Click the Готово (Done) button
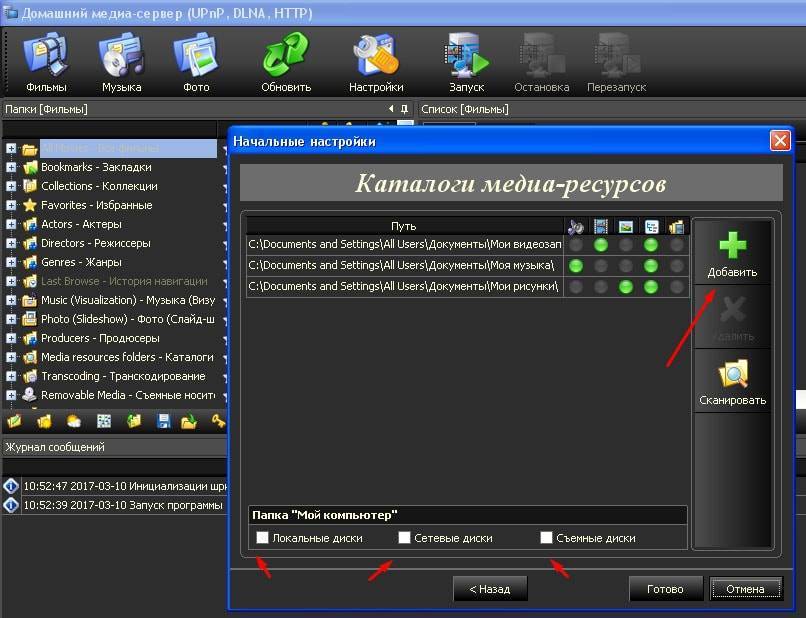Image resolution: width=806 pixels, height=618 pixels. pyautogui.click(x=665, y=589)
